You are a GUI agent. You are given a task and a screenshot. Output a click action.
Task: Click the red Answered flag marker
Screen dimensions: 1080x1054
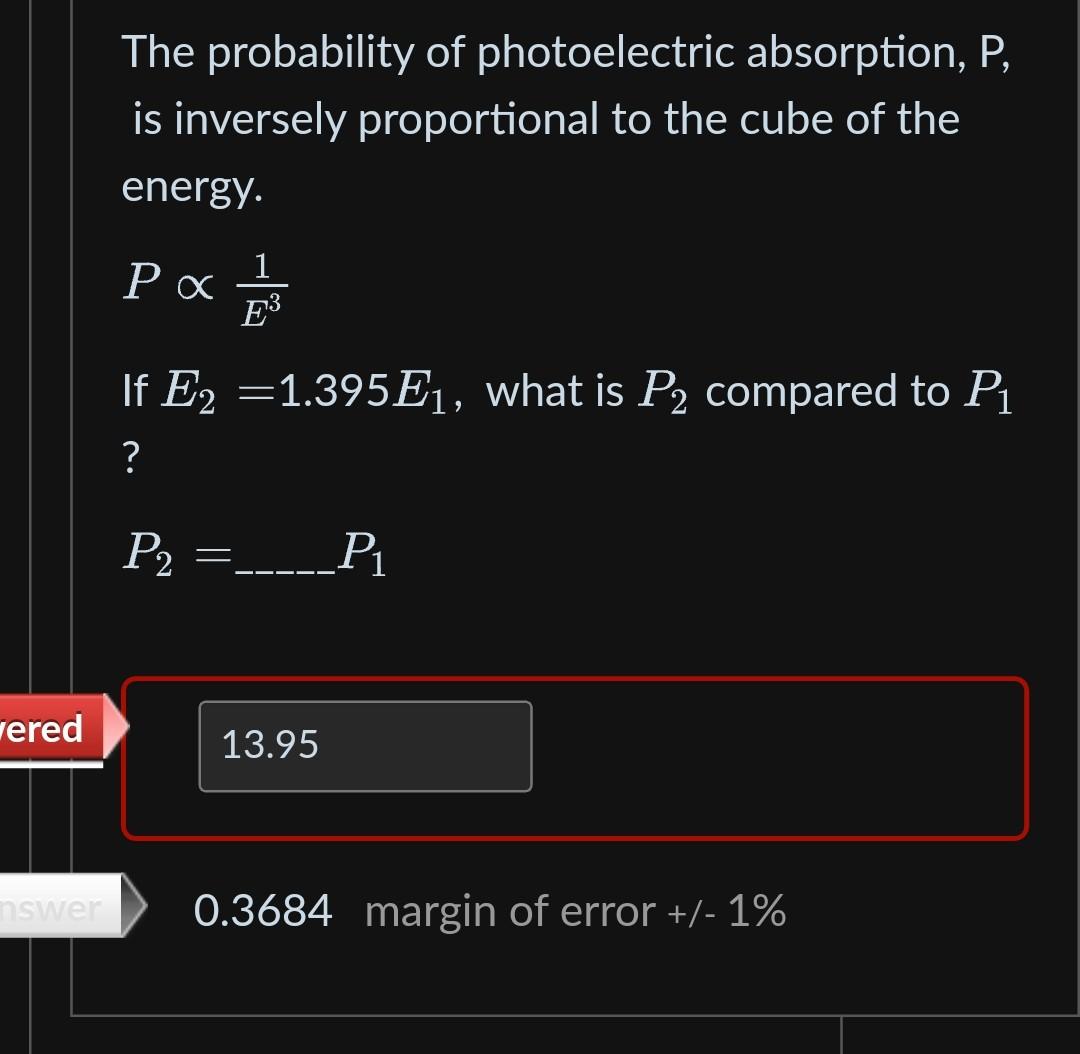click(x=45, y=729)
